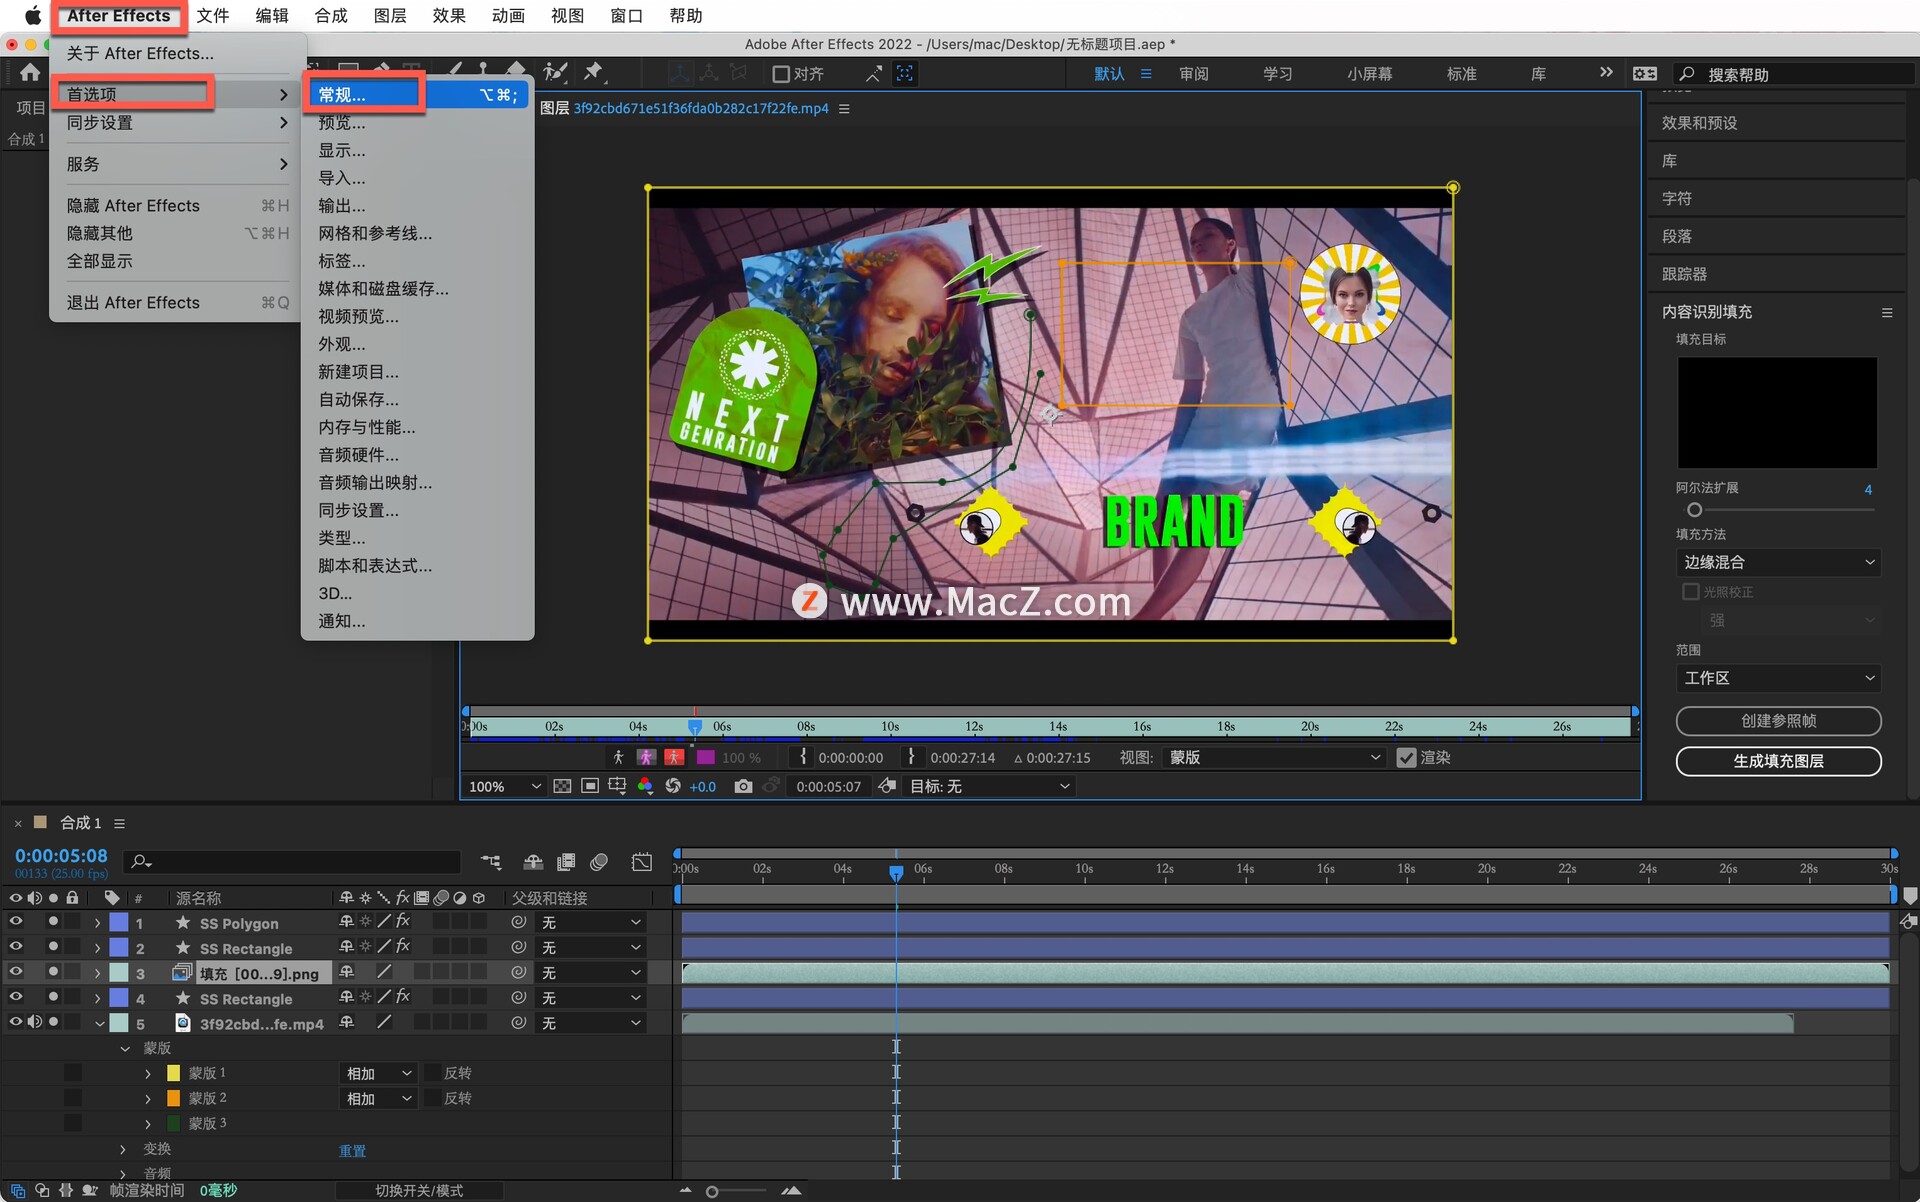
Task: Click the 生成填充图层 button
Action: (1778, 761)
